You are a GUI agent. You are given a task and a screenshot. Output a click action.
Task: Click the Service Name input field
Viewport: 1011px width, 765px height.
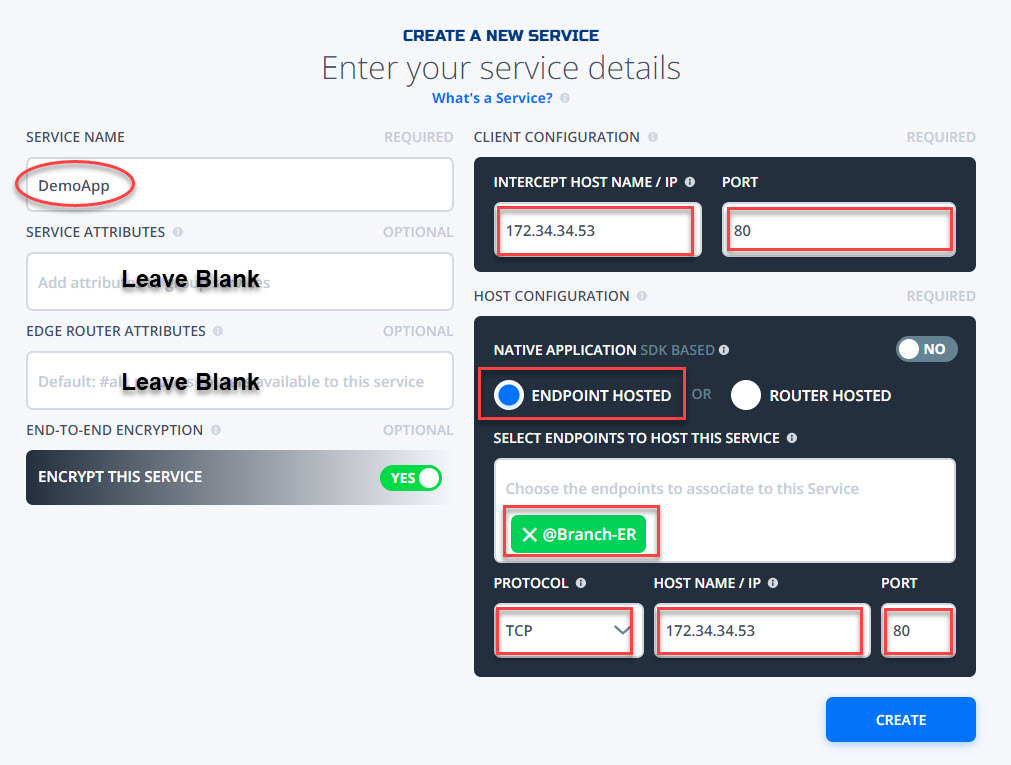[x=240, y=184]
